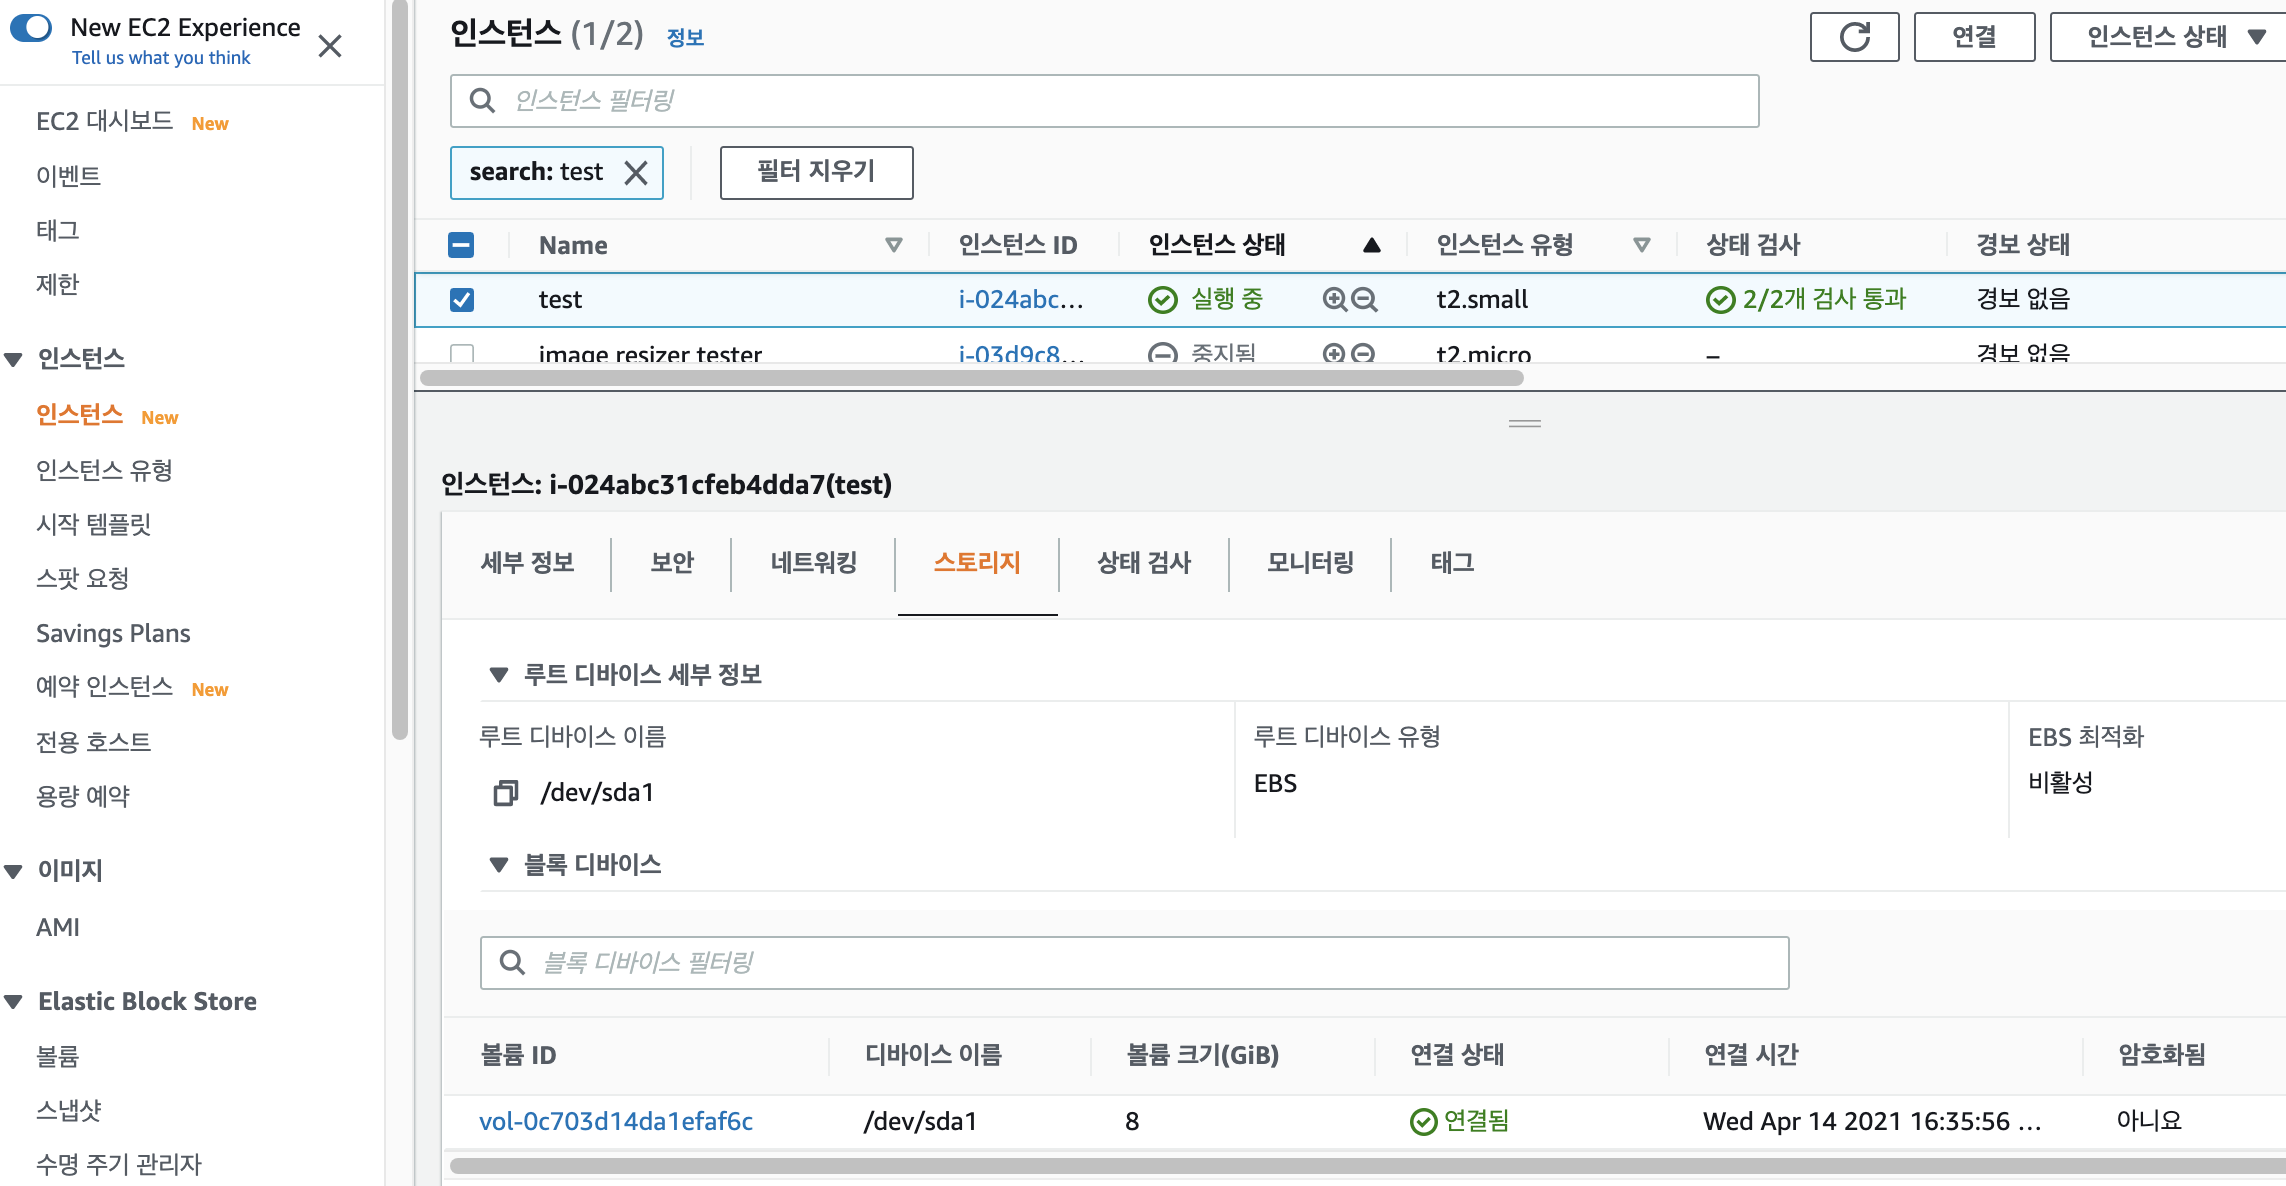Click the refresh instances icon button
Image resolution: width=2286 pixels, height=1186 pixels.
click(1854, 37)
